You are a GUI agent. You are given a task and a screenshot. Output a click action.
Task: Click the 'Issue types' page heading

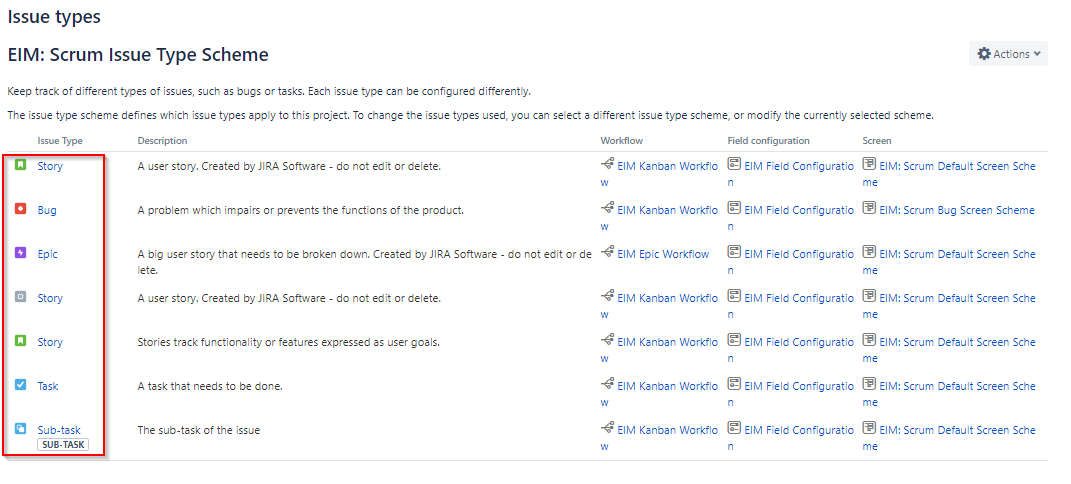(54, 17)
